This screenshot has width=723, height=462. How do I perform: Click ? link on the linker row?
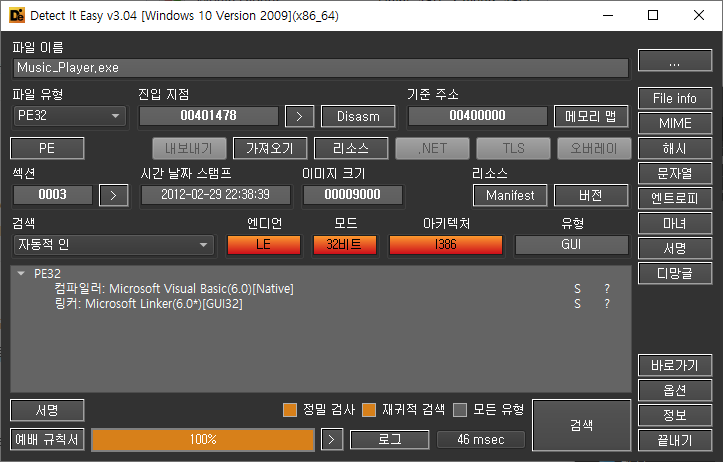tap(607, 303)
